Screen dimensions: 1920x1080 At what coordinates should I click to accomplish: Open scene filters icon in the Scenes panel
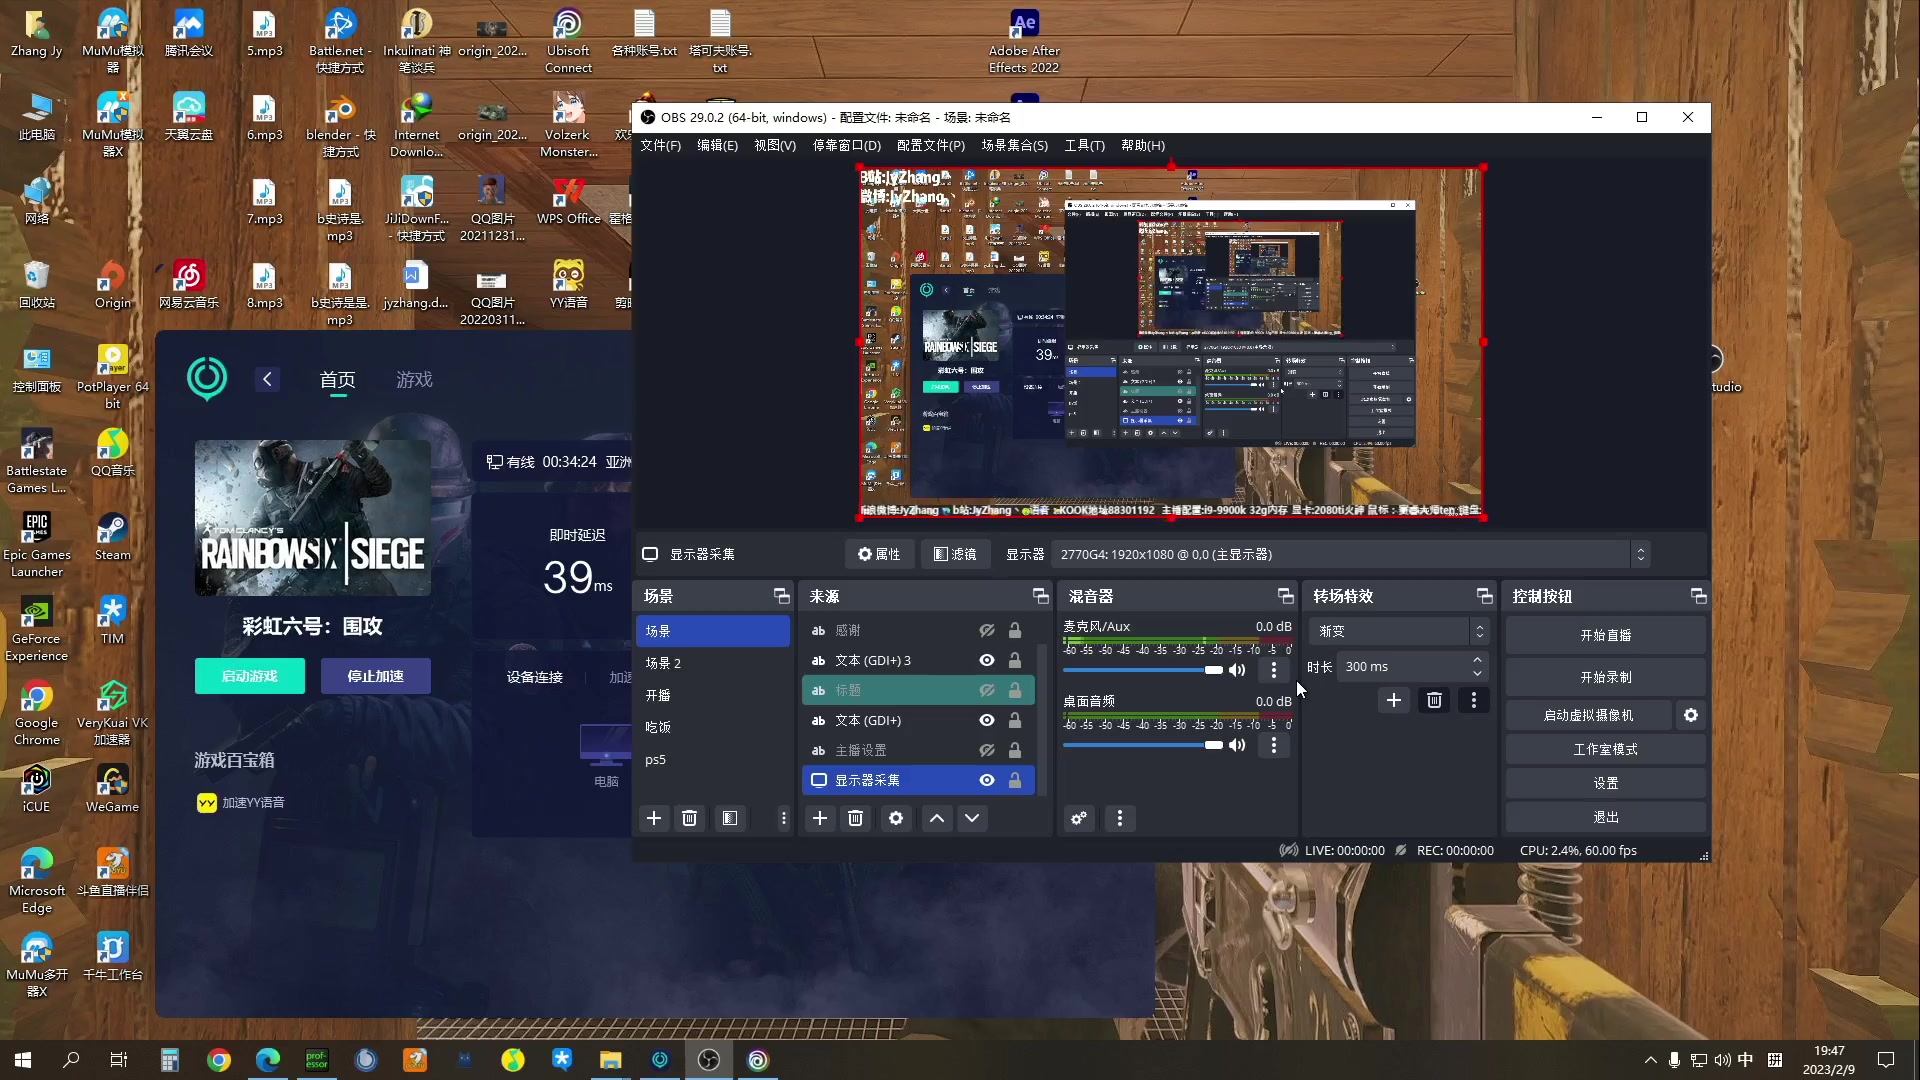pos(730,818)
